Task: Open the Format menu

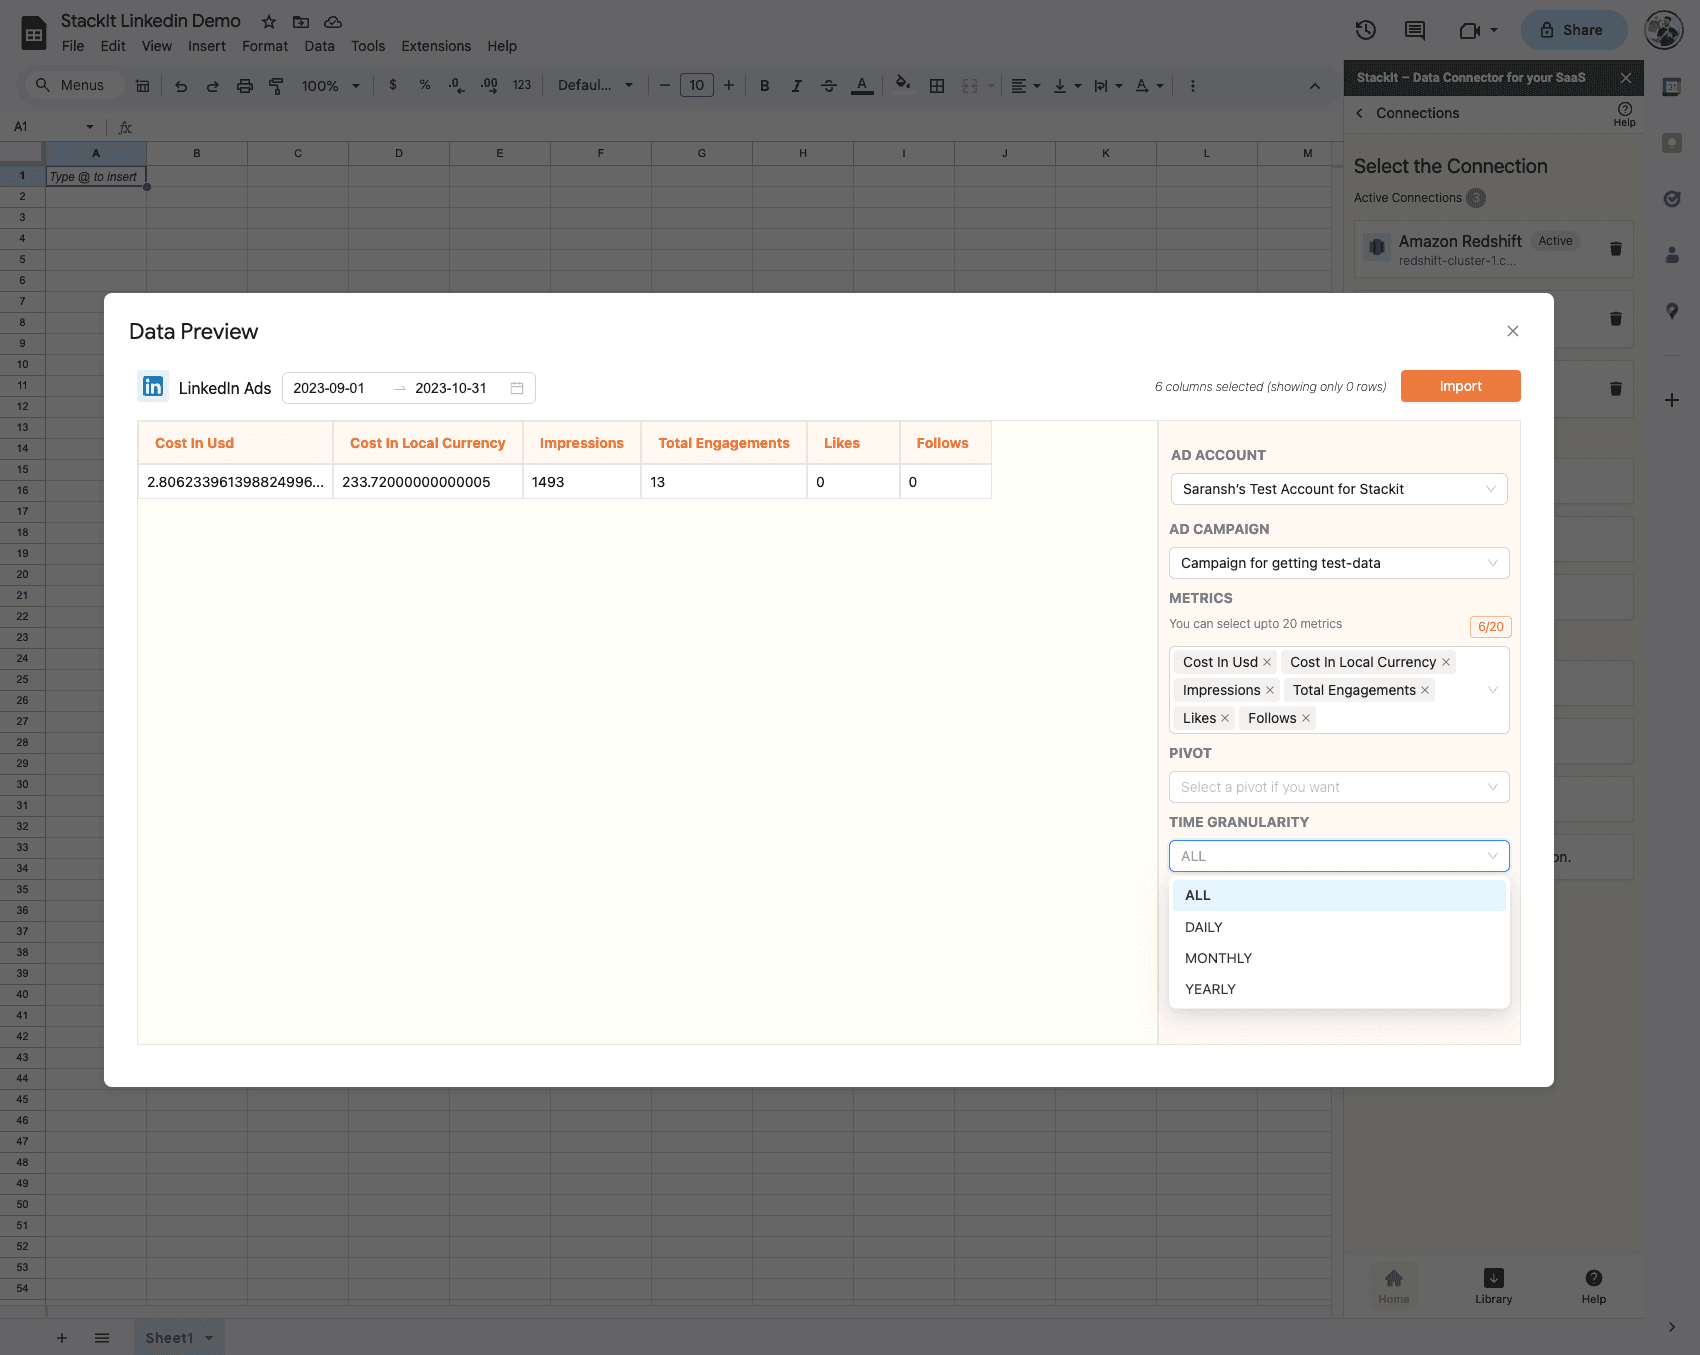Action: [x=265, y=46]
